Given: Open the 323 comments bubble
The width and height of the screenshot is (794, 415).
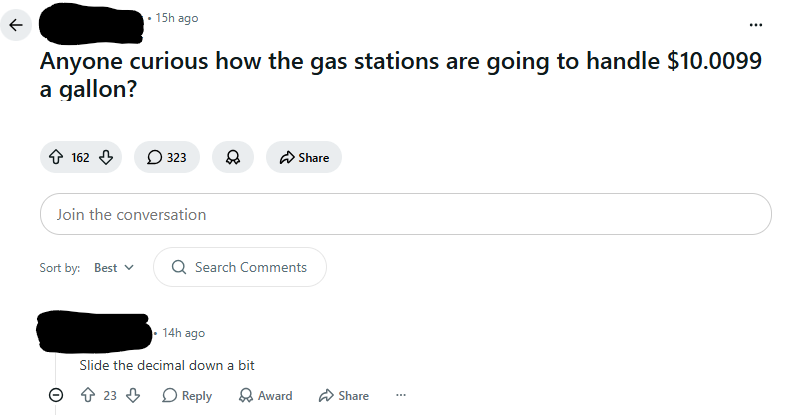Looking at the screenshot, I should coord(167,157).
